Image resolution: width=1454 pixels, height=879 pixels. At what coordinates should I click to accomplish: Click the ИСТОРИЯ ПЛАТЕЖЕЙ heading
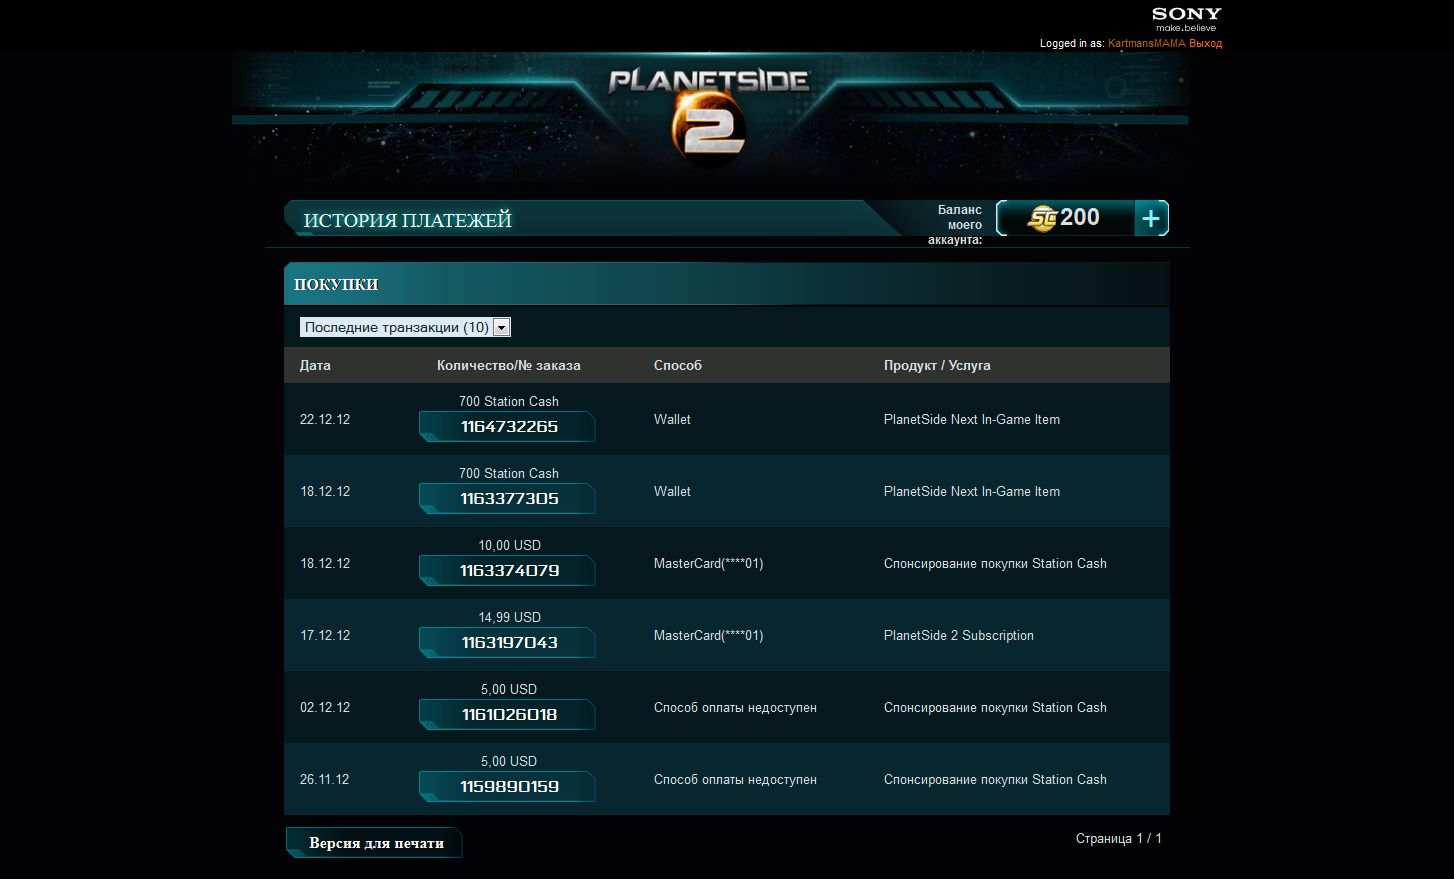408,220
